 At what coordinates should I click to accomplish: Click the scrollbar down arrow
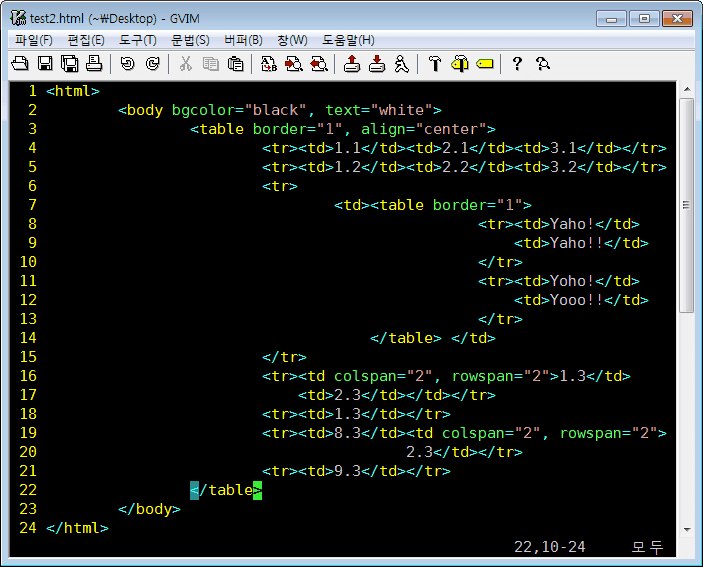687,530
